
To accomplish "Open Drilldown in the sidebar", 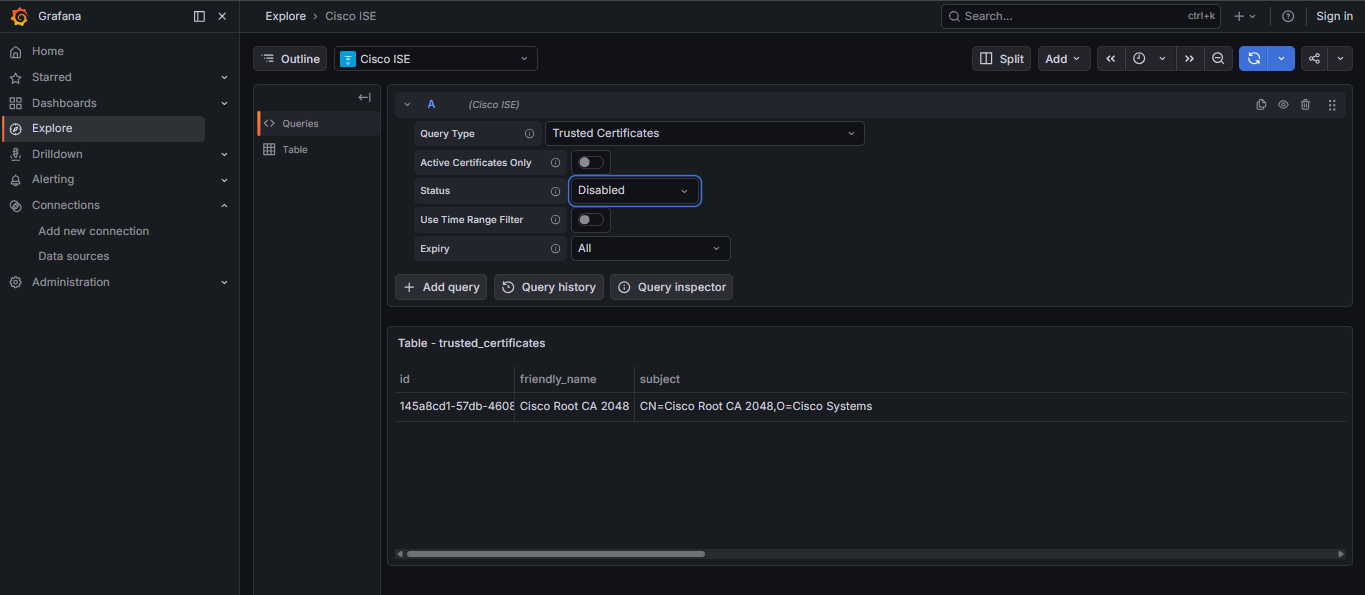I will pos(57,154).
